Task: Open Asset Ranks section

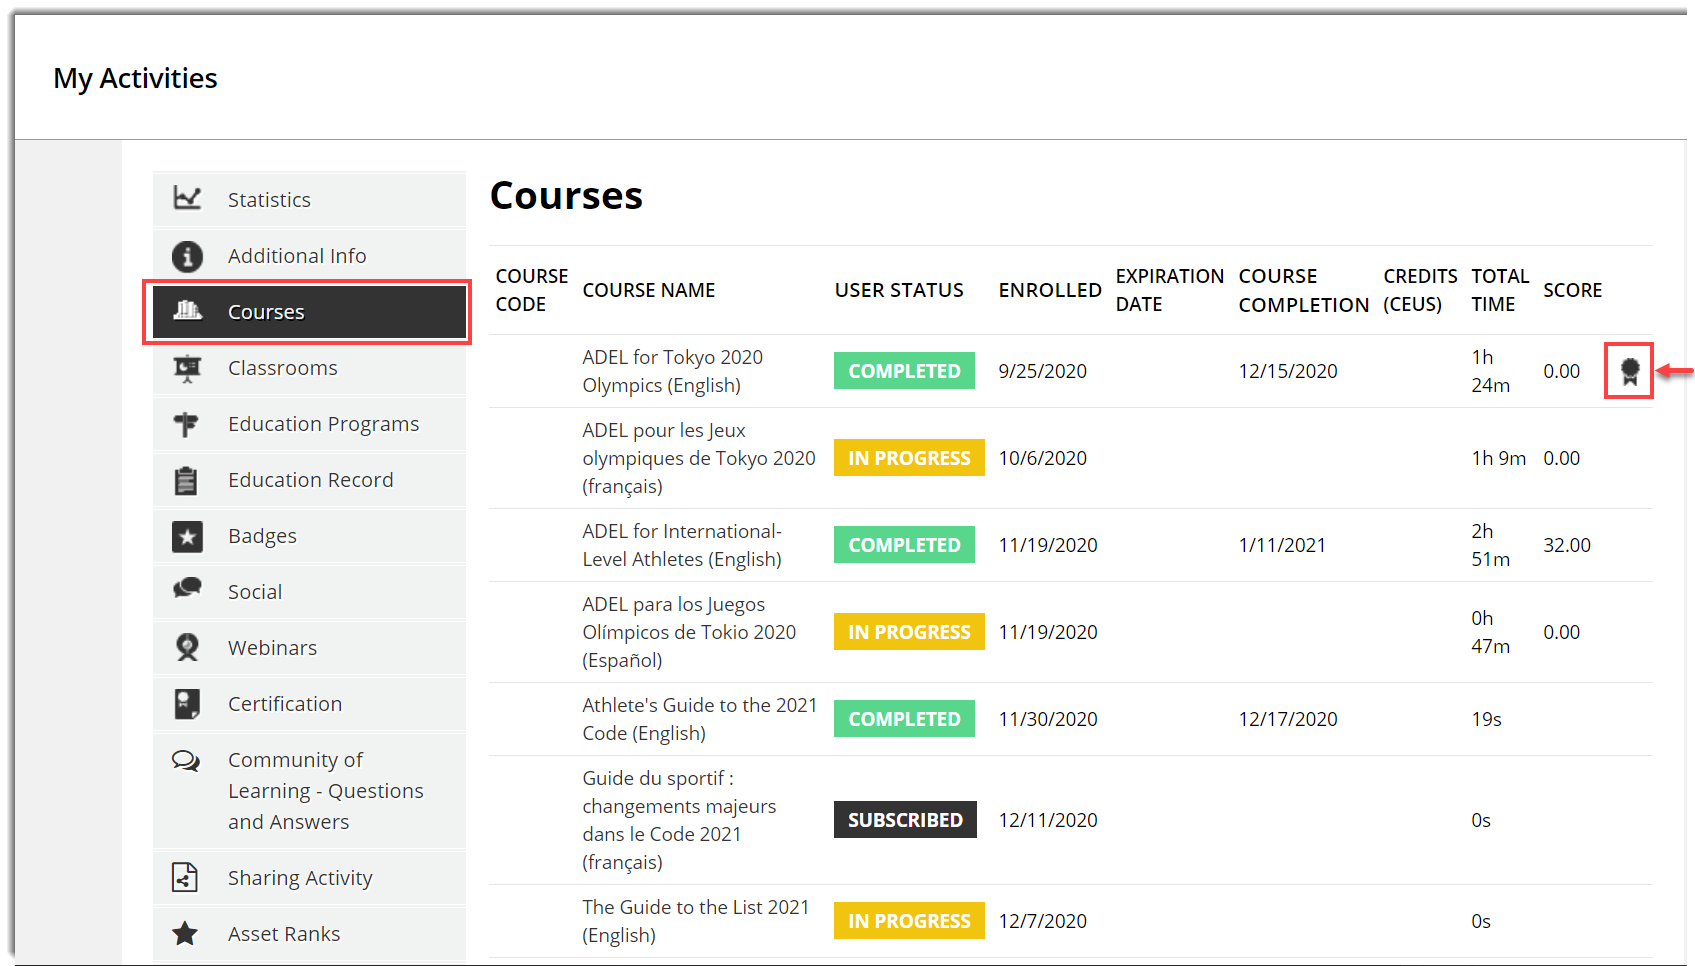Action: tap(309, 934)
